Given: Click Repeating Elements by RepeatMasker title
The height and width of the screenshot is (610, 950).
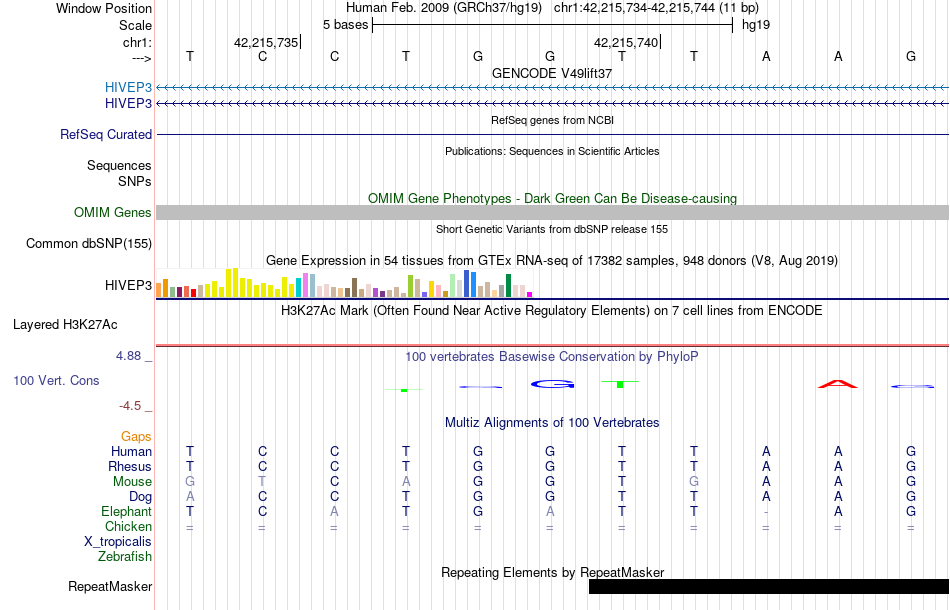Looking at the screenshot, I should coord(552,572).
